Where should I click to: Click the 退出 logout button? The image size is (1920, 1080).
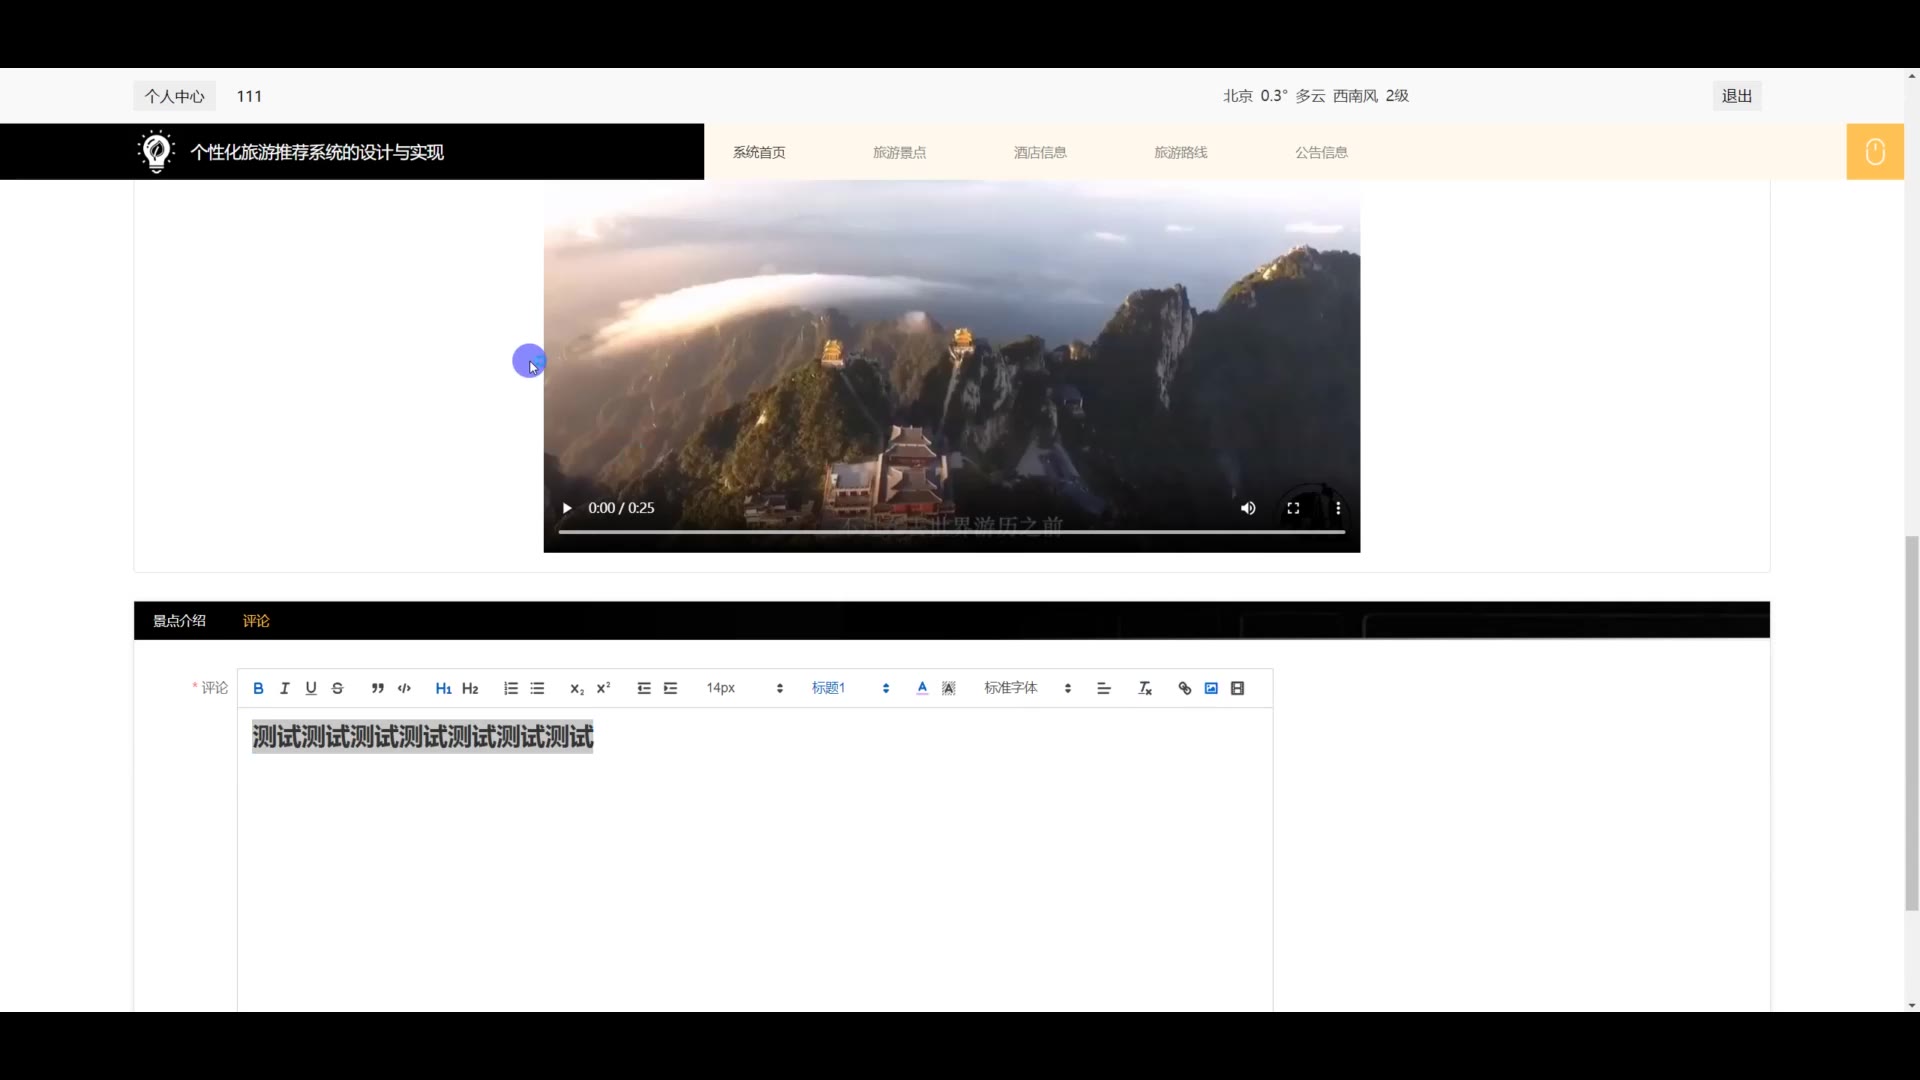(1736, 96)
